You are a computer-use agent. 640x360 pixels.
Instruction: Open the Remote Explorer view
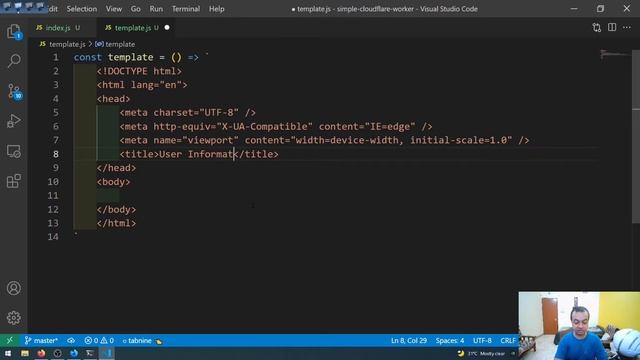(x=14, y=151)
